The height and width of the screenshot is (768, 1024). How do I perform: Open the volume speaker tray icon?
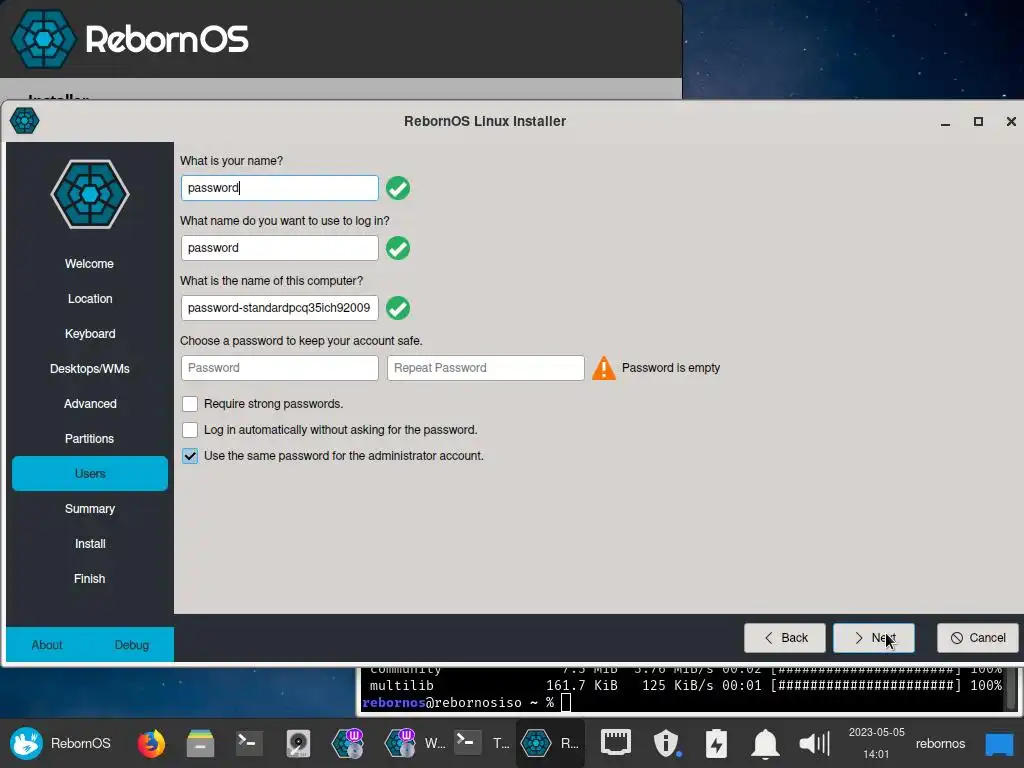814,743
